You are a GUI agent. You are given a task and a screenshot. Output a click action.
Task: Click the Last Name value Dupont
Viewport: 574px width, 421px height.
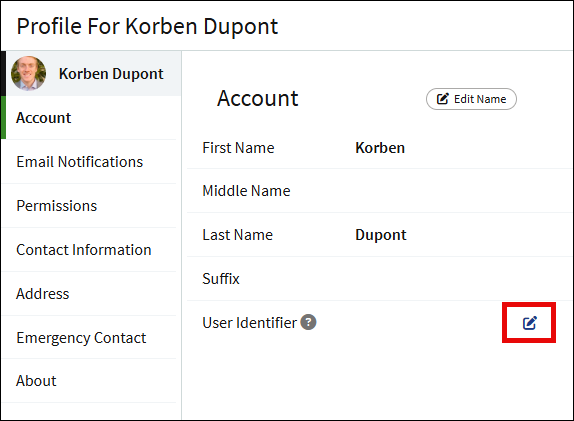pos(381,235)
